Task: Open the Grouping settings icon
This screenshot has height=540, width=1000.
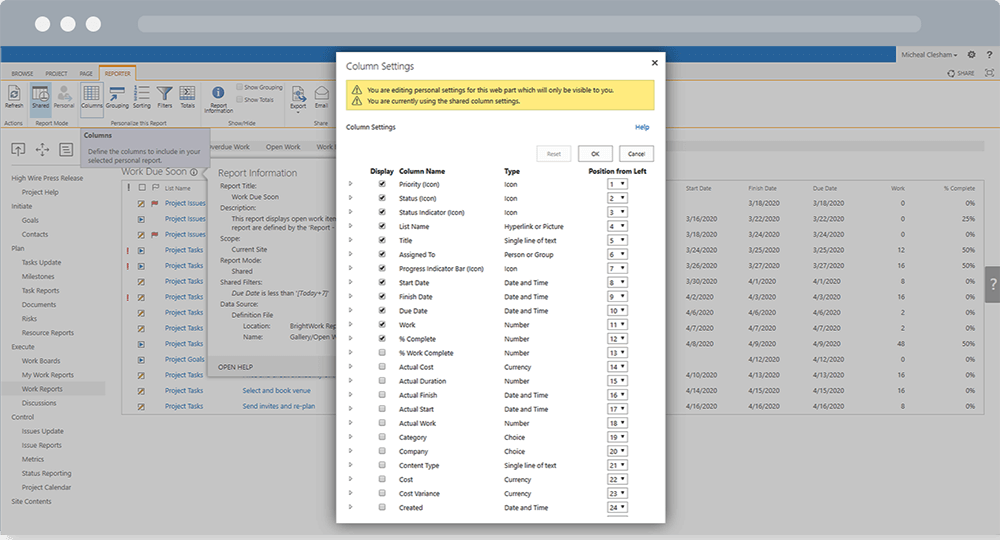Action: [x=116, y=95]
